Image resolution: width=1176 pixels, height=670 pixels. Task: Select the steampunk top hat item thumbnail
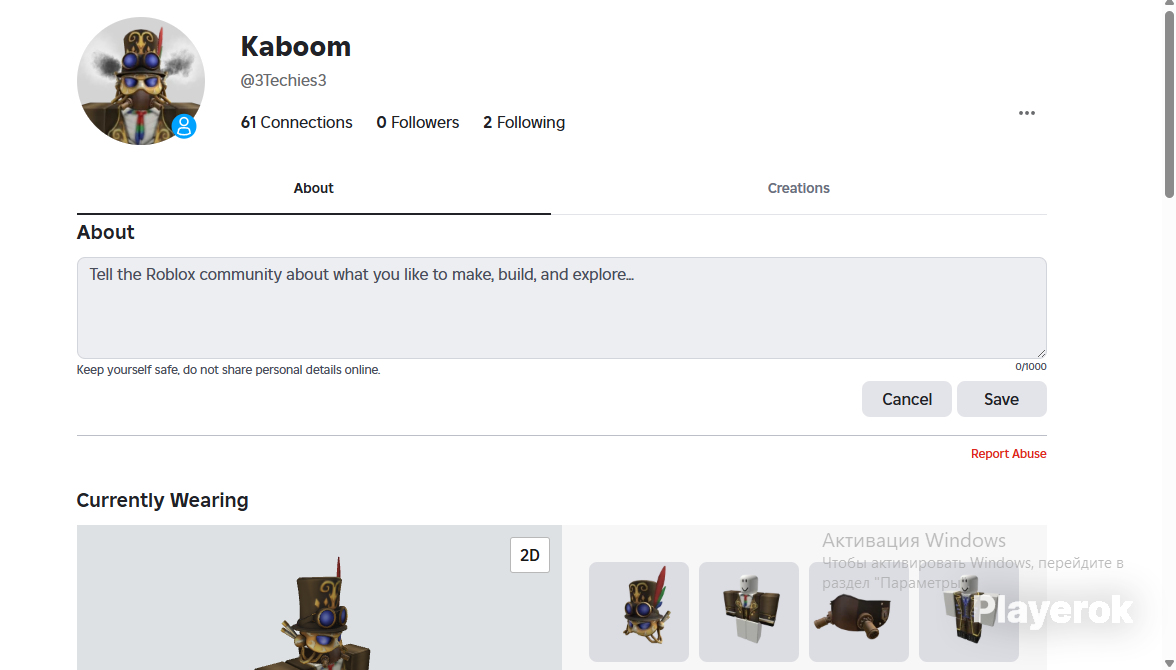point(639,611)
